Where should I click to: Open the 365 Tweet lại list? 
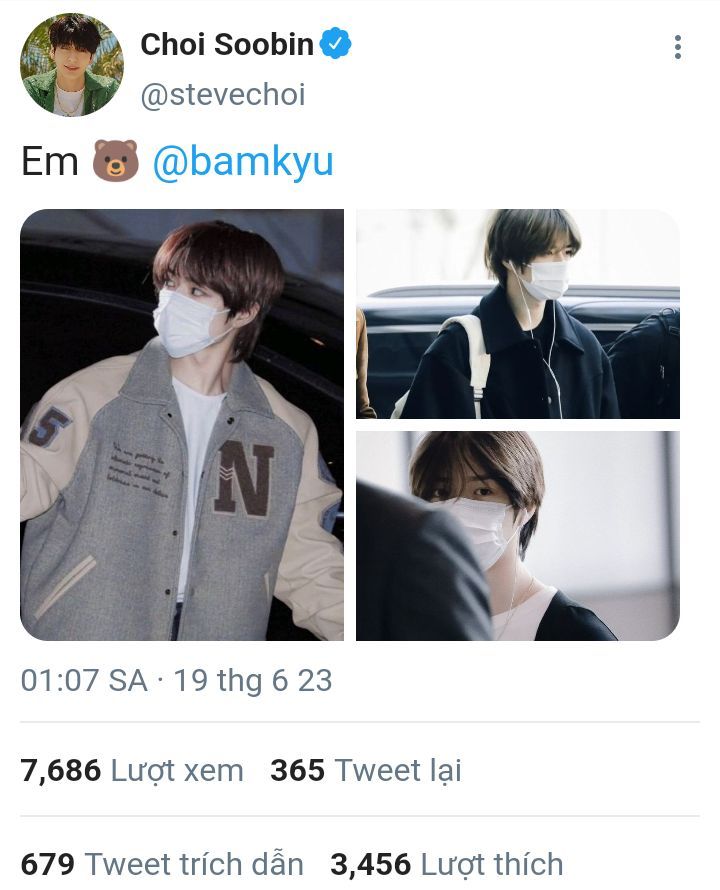366,770
